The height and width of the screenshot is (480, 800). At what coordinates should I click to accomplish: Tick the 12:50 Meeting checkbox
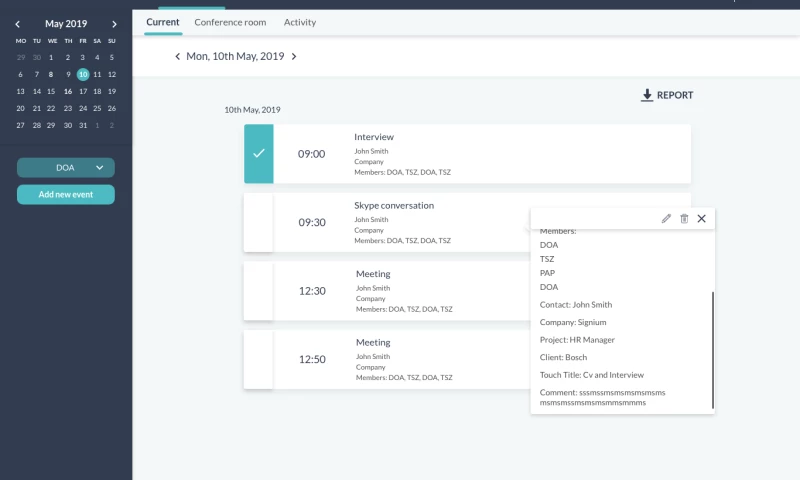click(259, 359)
